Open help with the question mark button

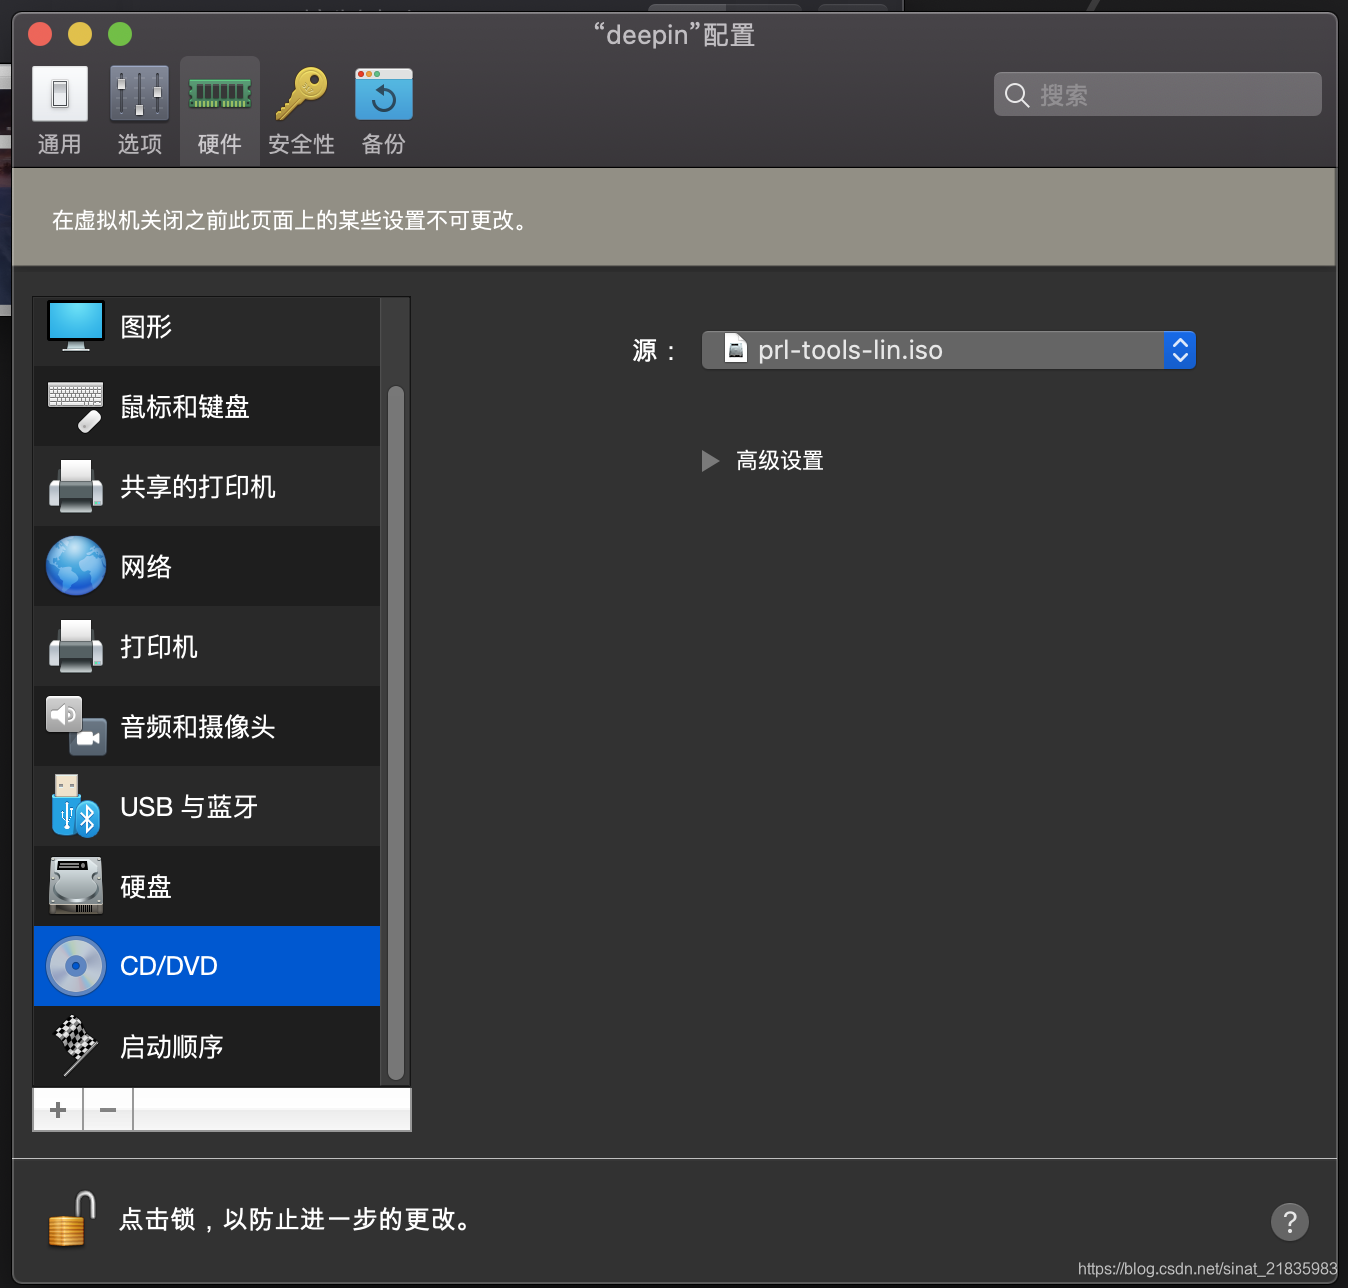pyautogui.click(x=1290, y=1221)
